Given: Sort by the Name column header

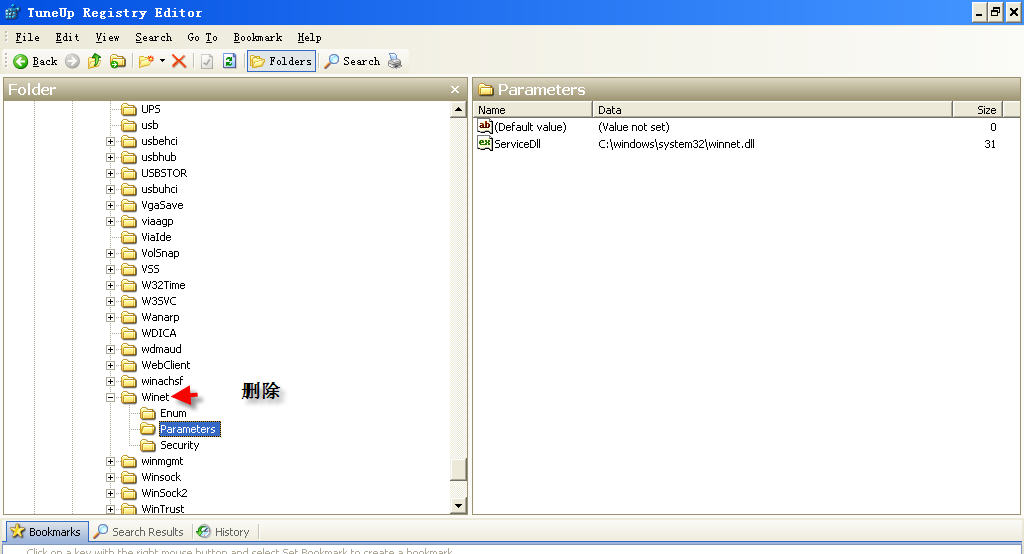Looking at the screenshot, I should click(533, 110).
